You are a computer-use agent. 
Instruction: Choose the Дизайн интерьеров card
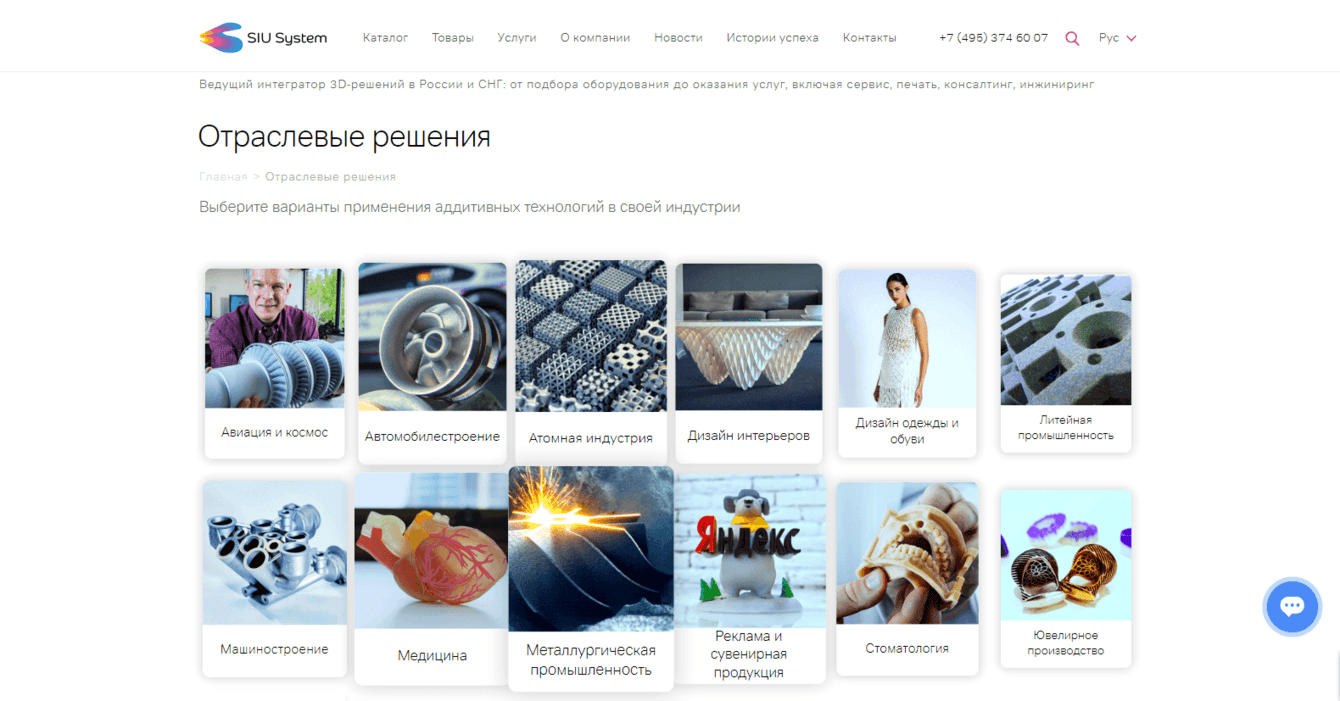(749, 363)
